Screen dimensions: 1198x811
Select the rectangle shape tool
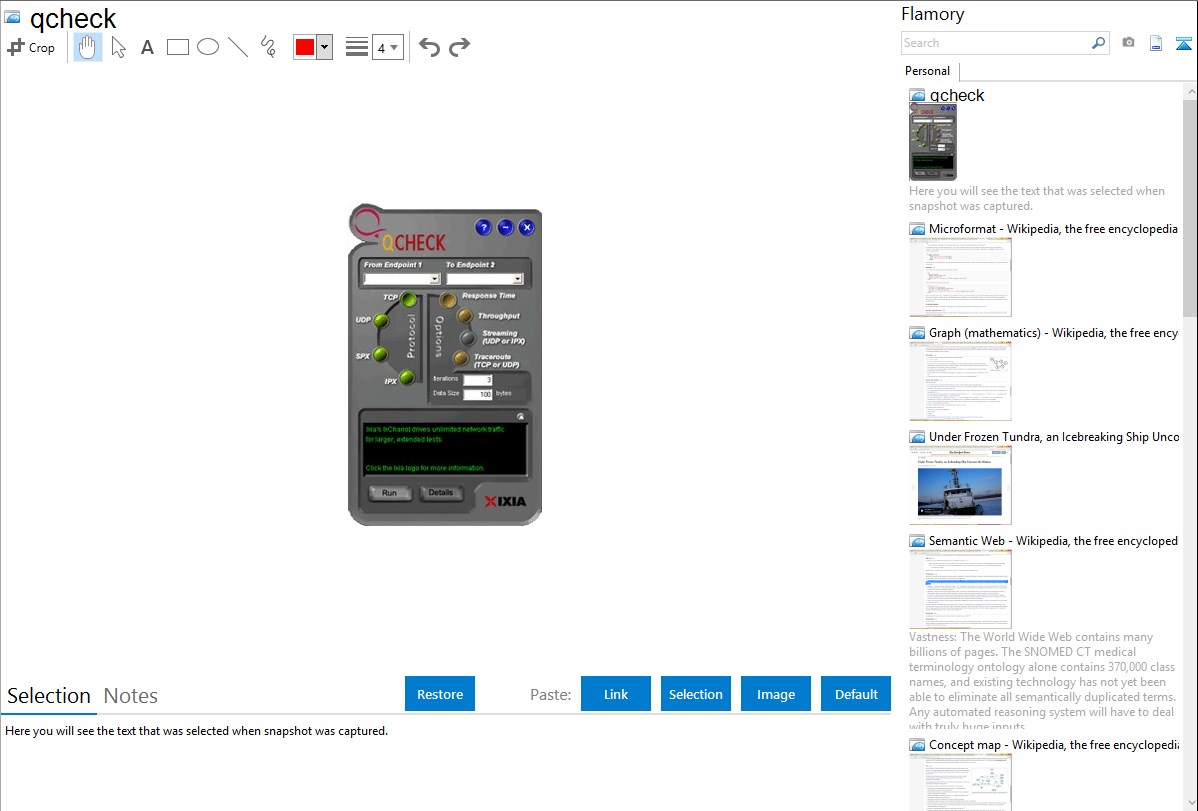(177, 47)
